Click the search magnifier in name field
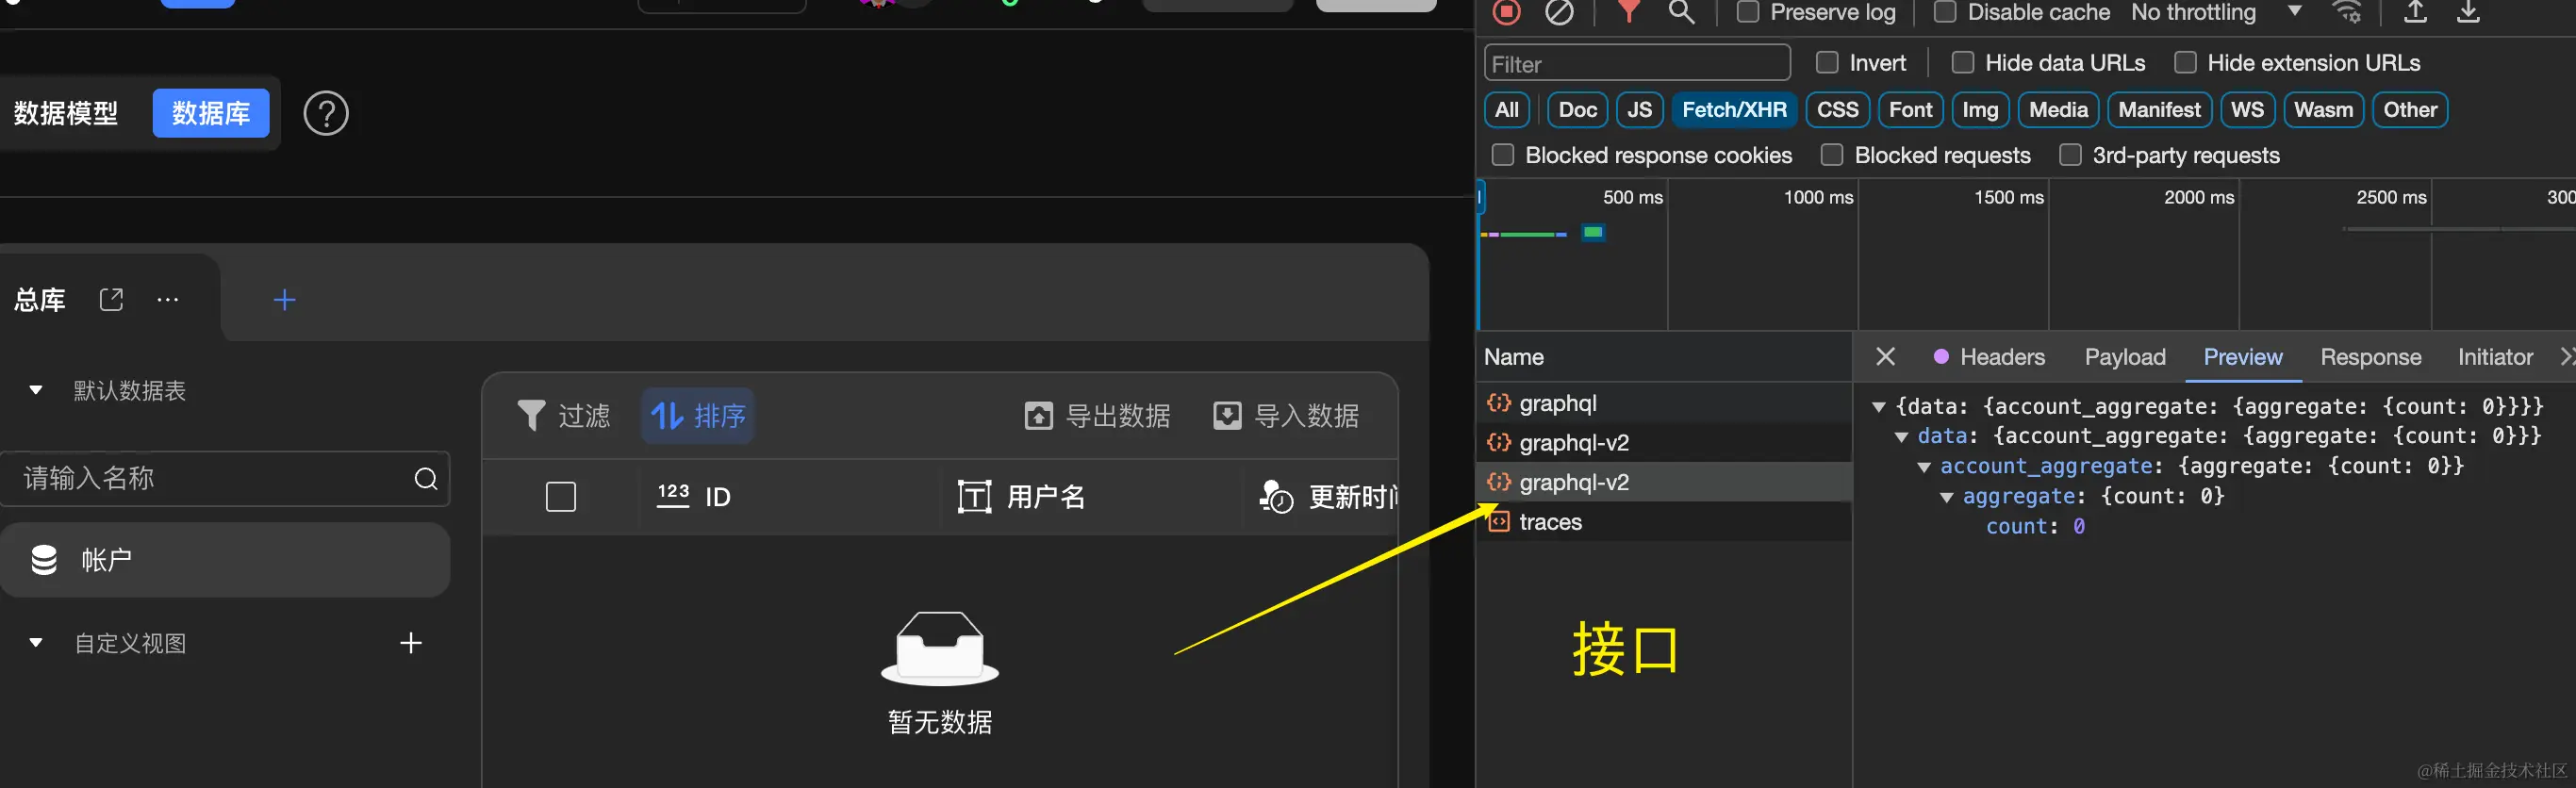Screen dimensions: 2576x788 (x=425, y=479)
